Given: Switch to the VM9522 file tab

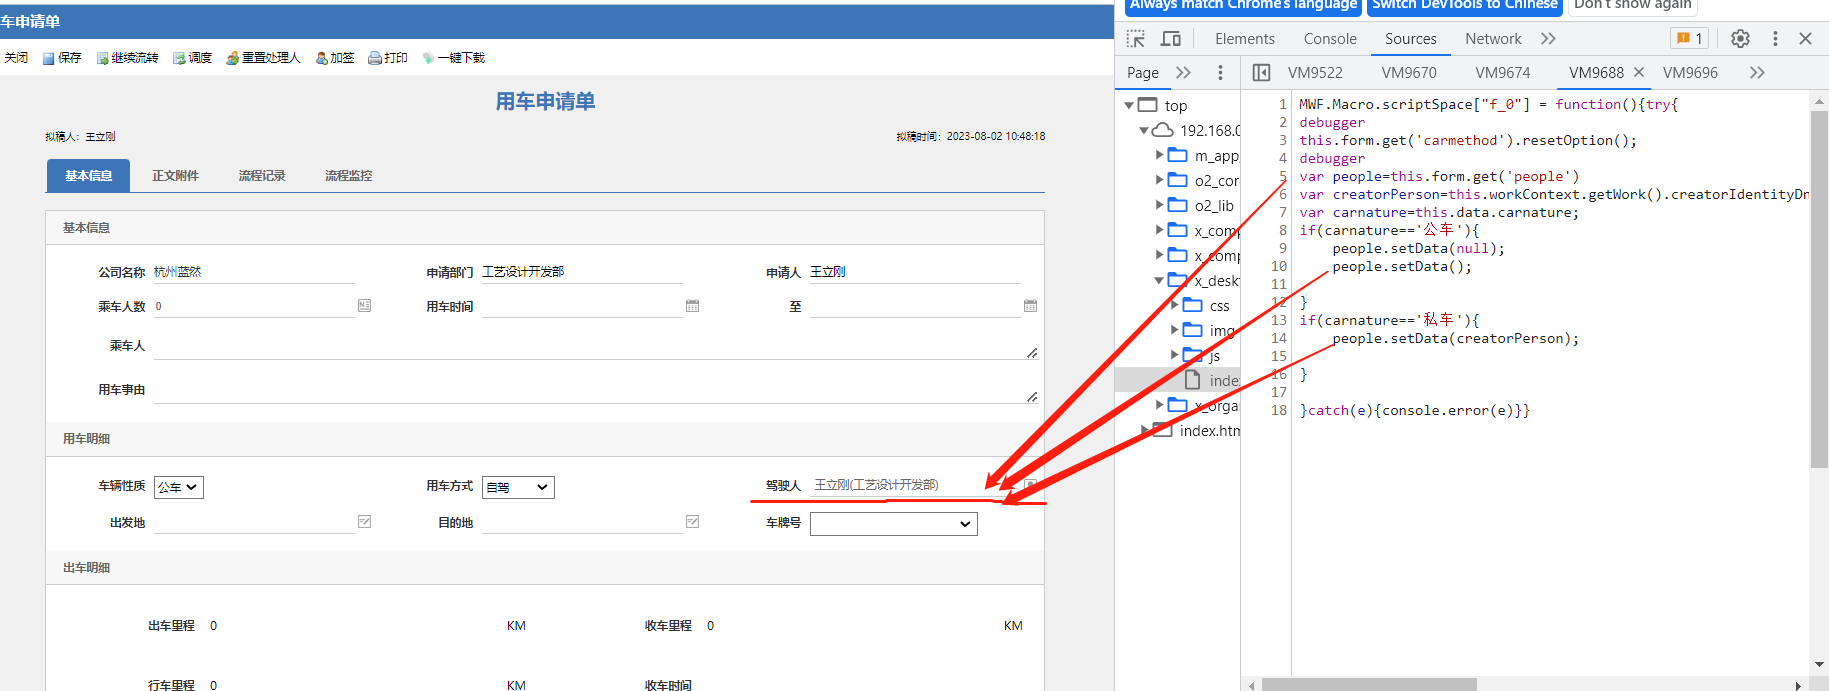Looking at the screenshot, I should pyautogui.click(x=1315, y=72).
